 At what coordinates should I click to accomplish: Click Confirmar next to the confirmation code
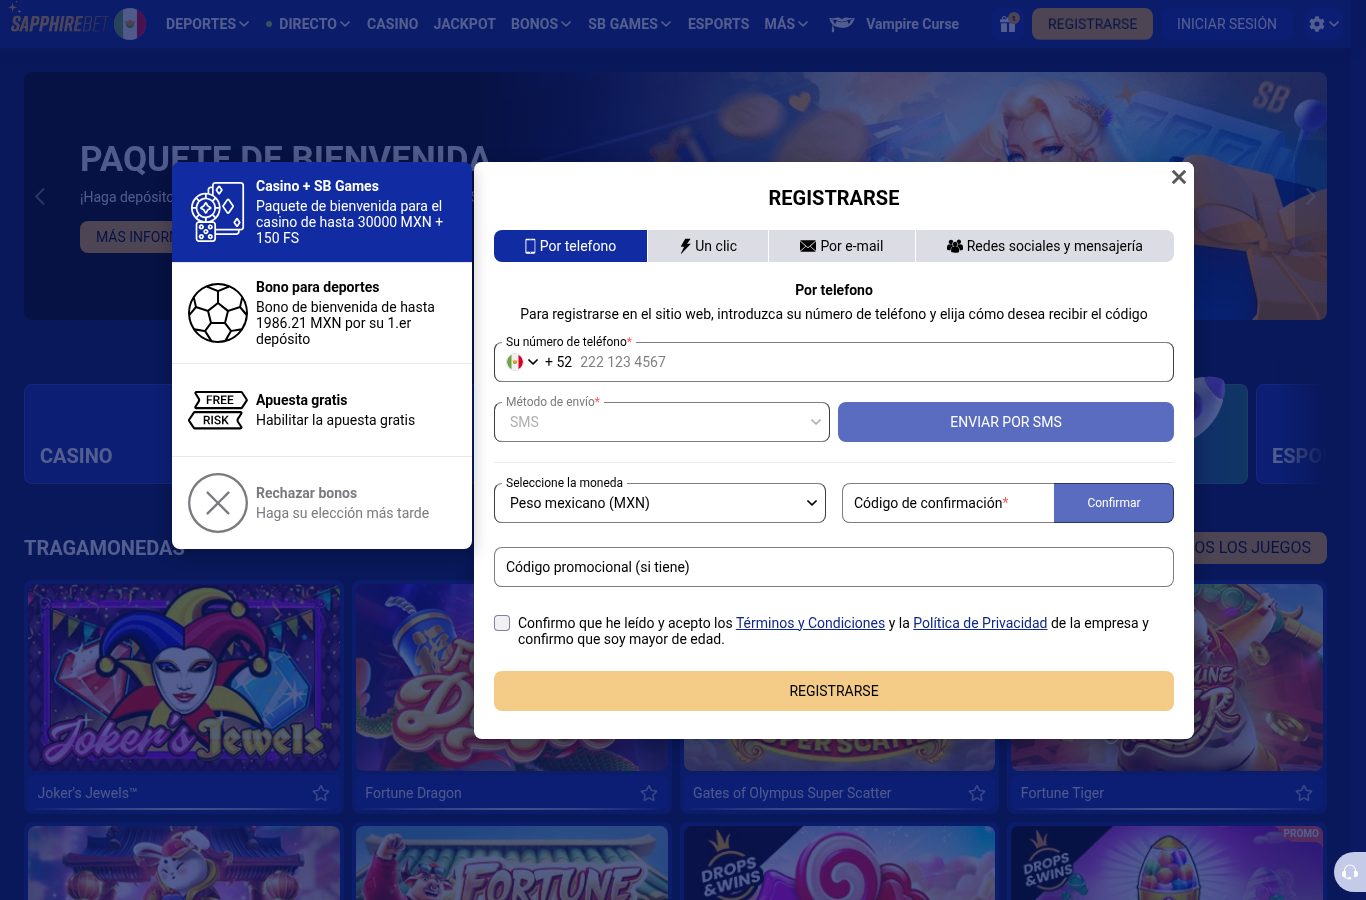click(x=1114, y=503)
